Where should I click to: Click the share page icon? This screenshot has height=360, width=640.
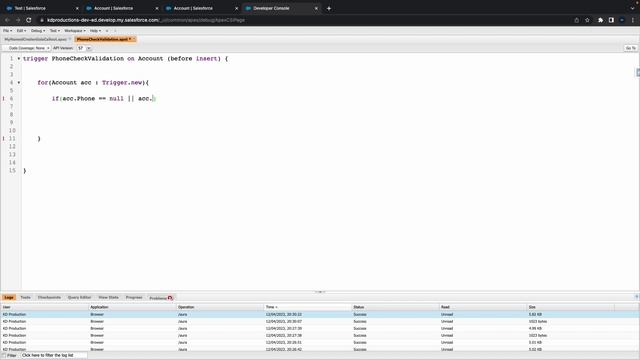point(576,20)
